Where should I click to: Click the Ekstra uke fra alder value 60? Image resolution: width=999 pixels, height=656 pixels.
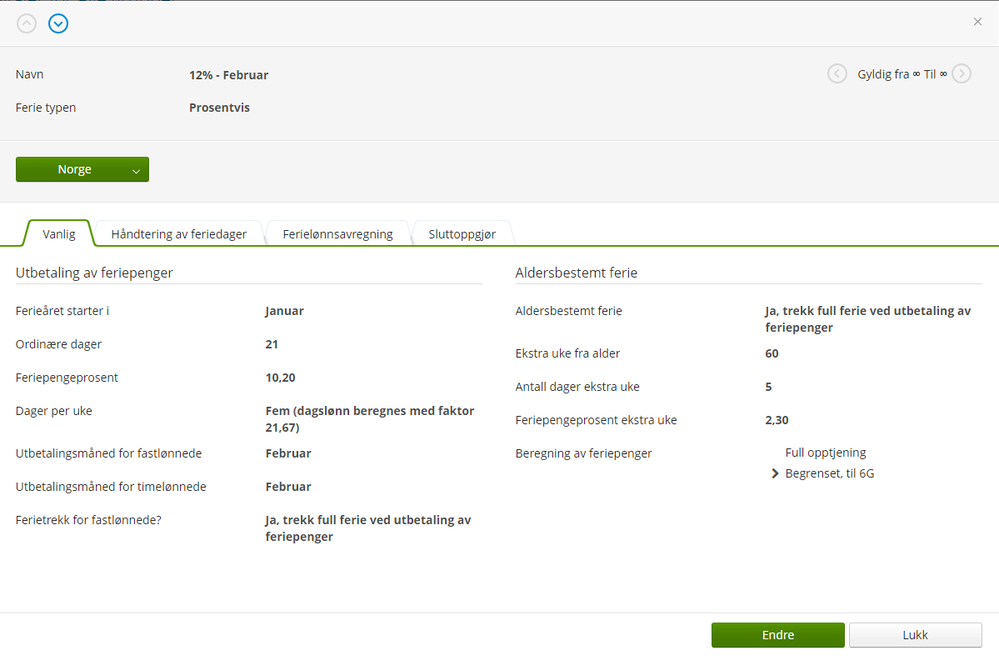click(x=772, y=353)
